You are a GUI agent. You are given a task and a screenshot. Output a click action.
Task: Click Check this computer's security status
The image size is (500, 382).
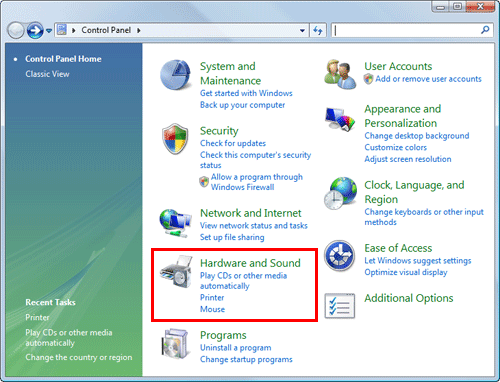click(x=255, y=160)
